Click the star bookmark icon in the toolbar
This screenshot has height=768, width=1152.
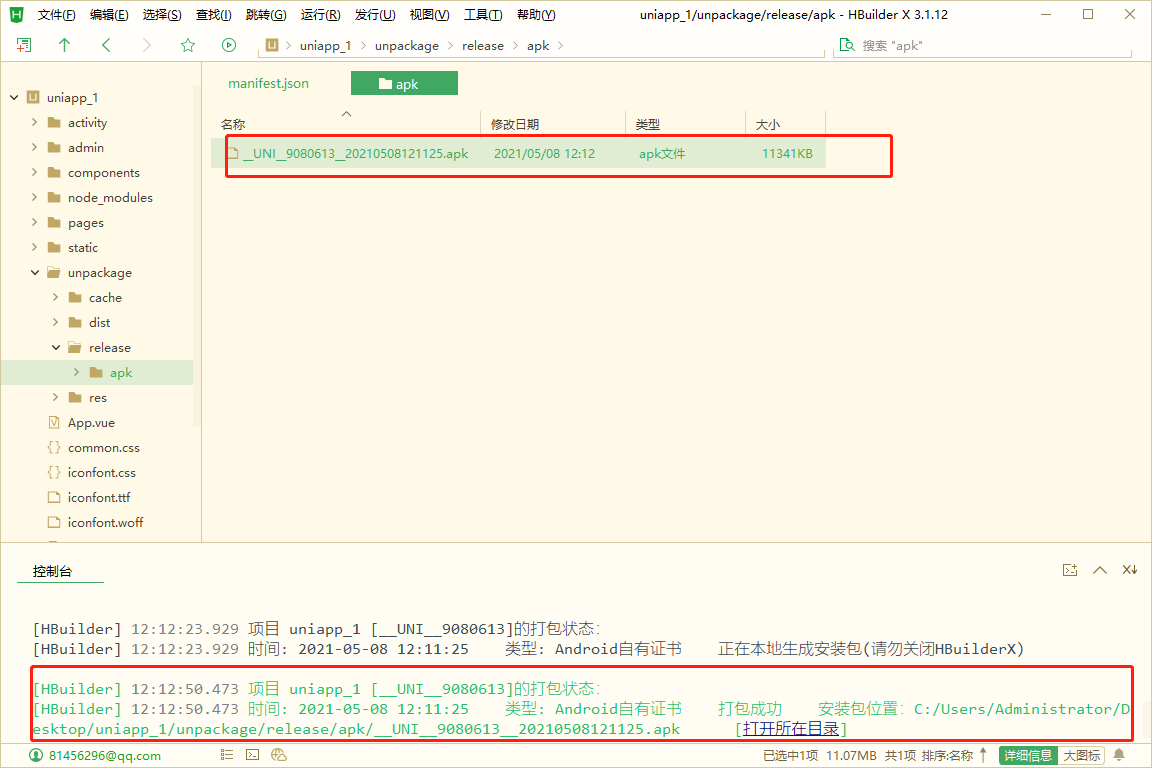pos(187,45)
